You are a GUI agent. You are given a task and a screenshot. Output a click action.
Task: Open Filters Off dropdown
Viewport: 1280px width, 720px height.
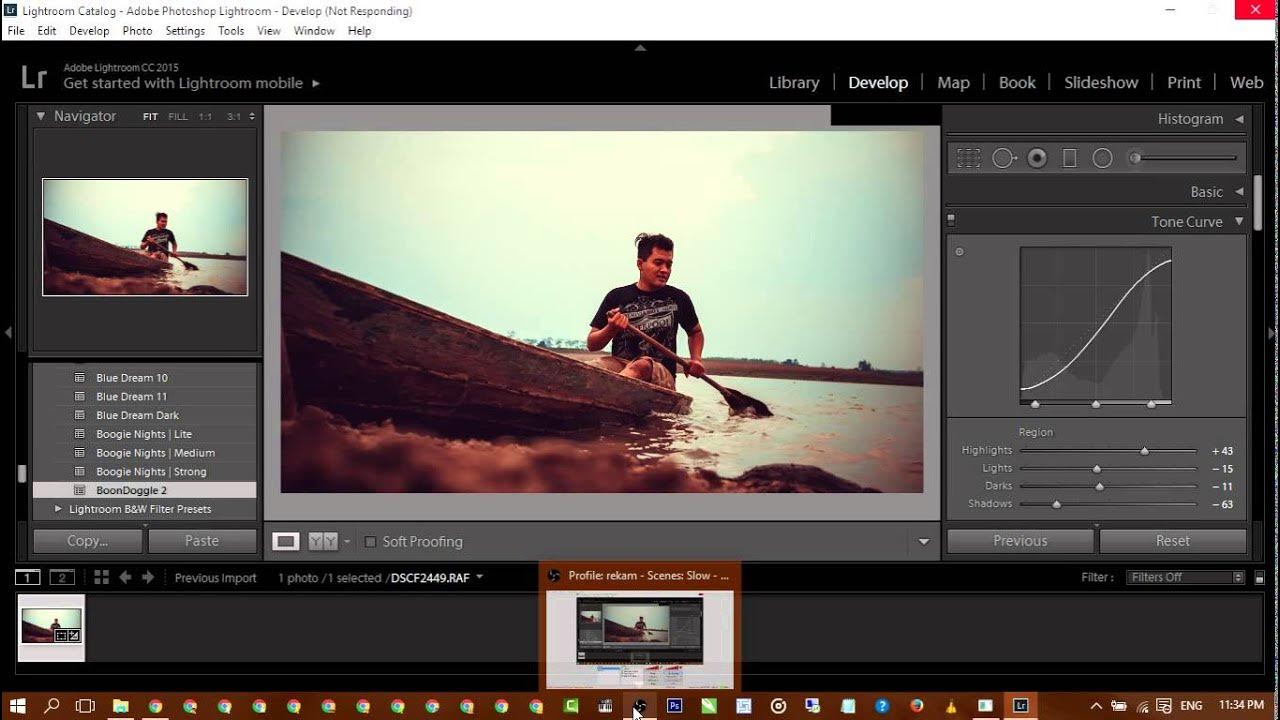[1185, 577]
